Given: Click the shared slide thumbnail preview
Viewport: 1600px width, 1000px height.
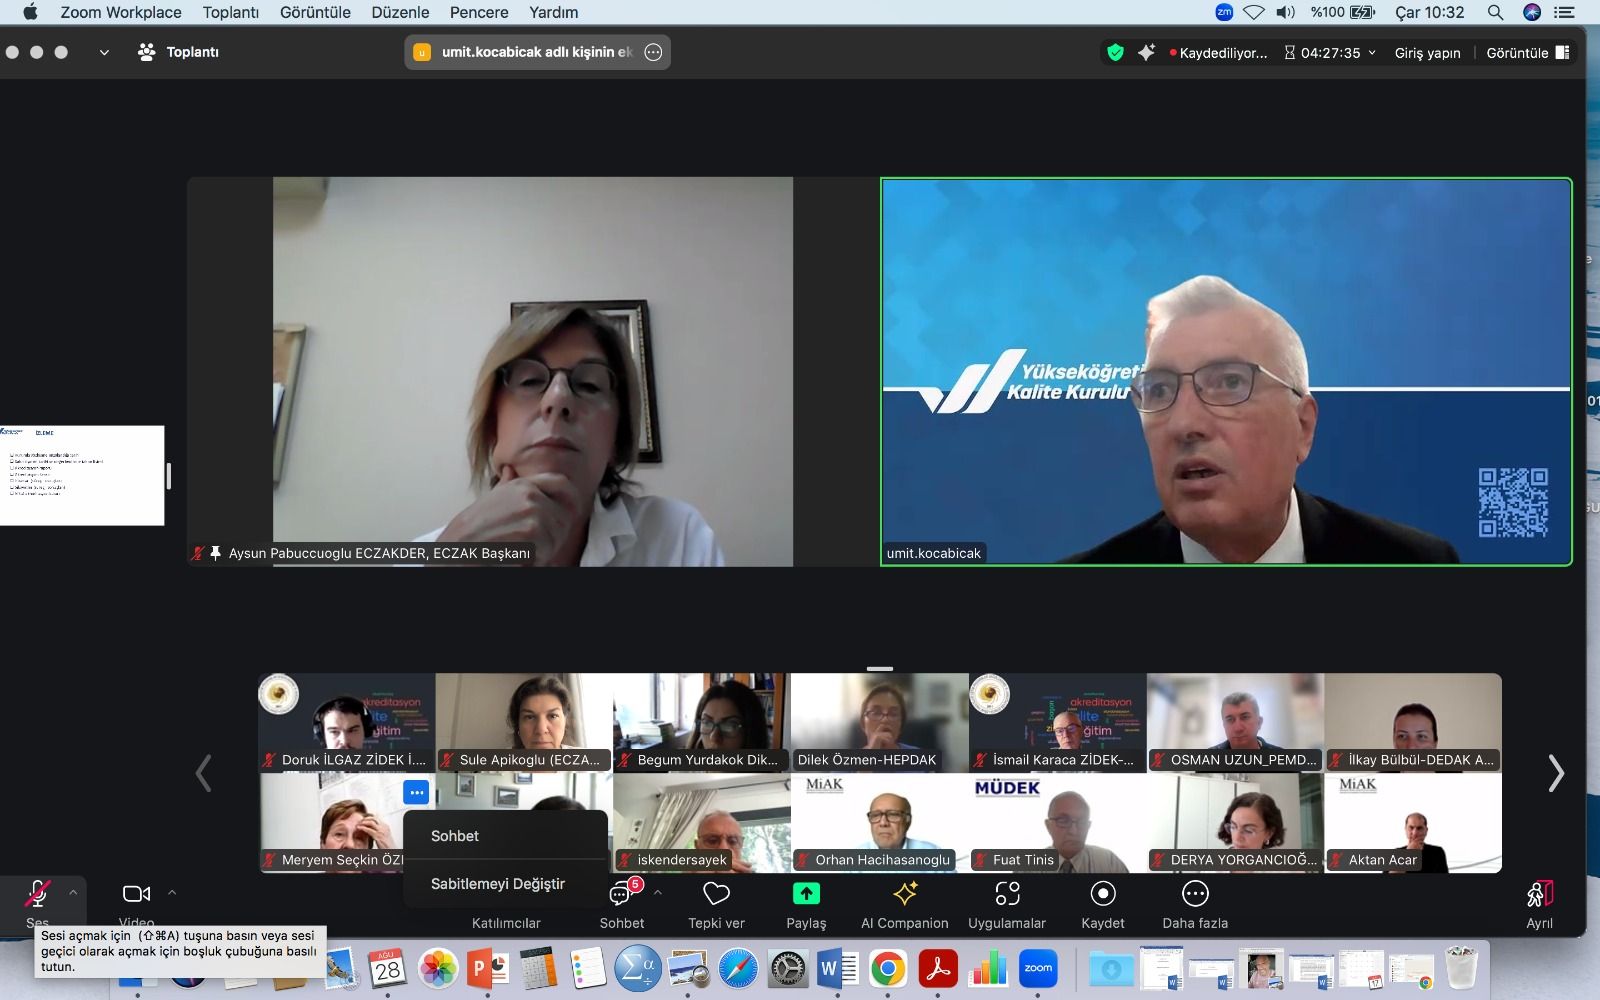Looking at the screenshot, I should pyautogui.click(x=82, y=475).
